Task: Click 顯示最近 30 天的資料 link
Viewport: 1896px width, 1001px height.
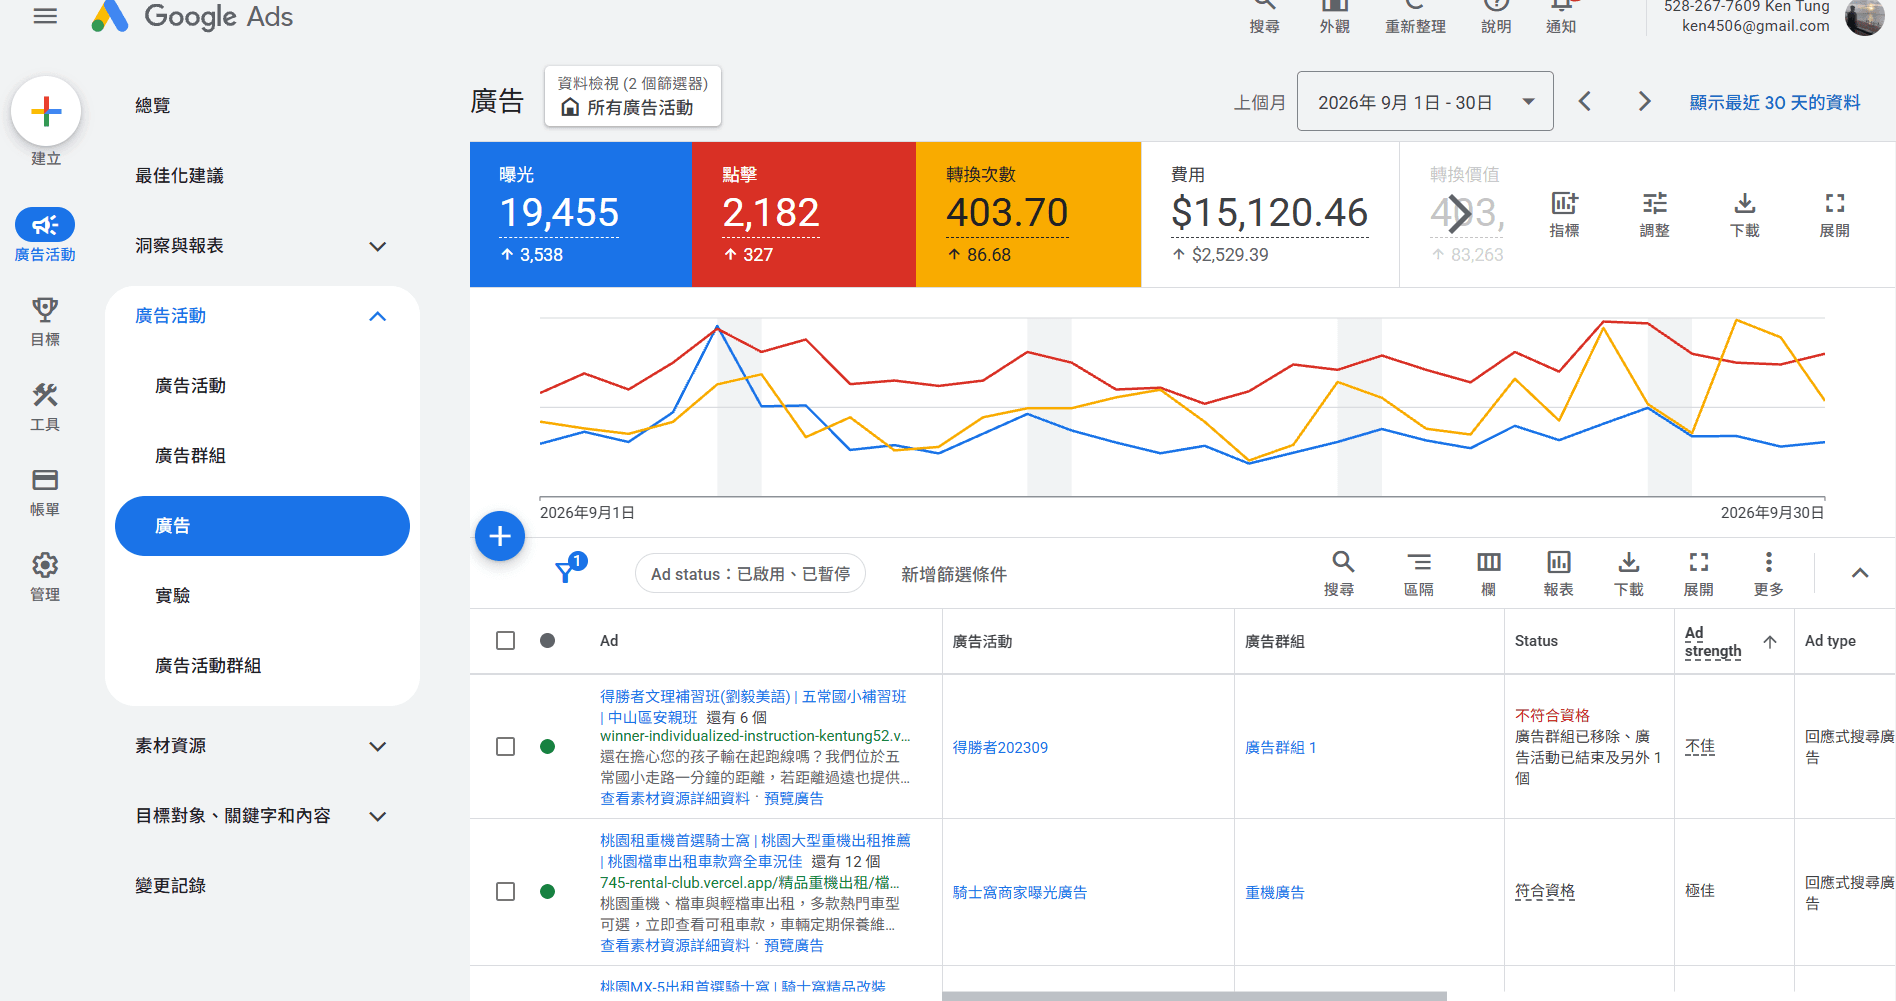Action: 1775,102
